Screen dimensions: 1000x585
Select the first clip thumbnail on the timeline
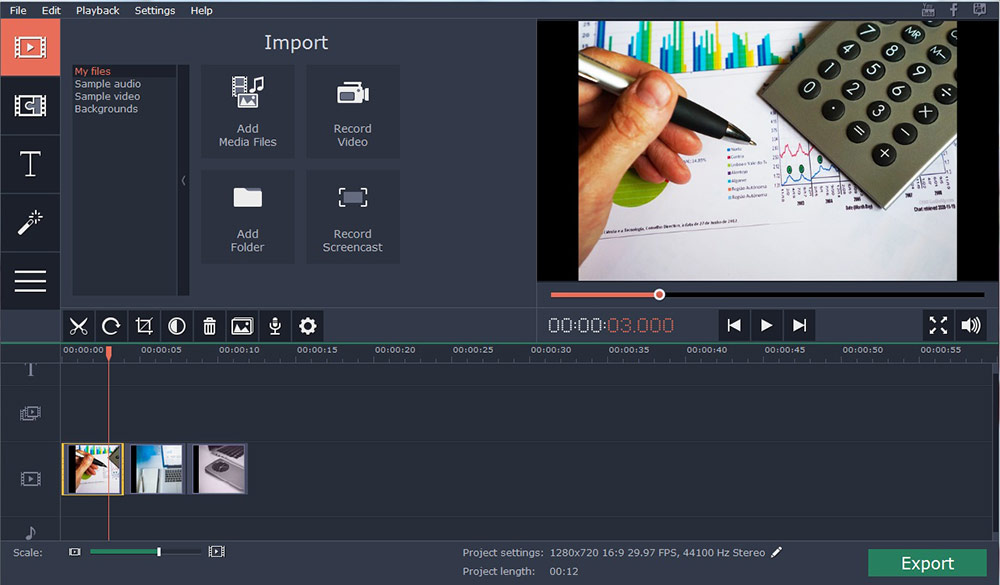[x=92, y=468]
